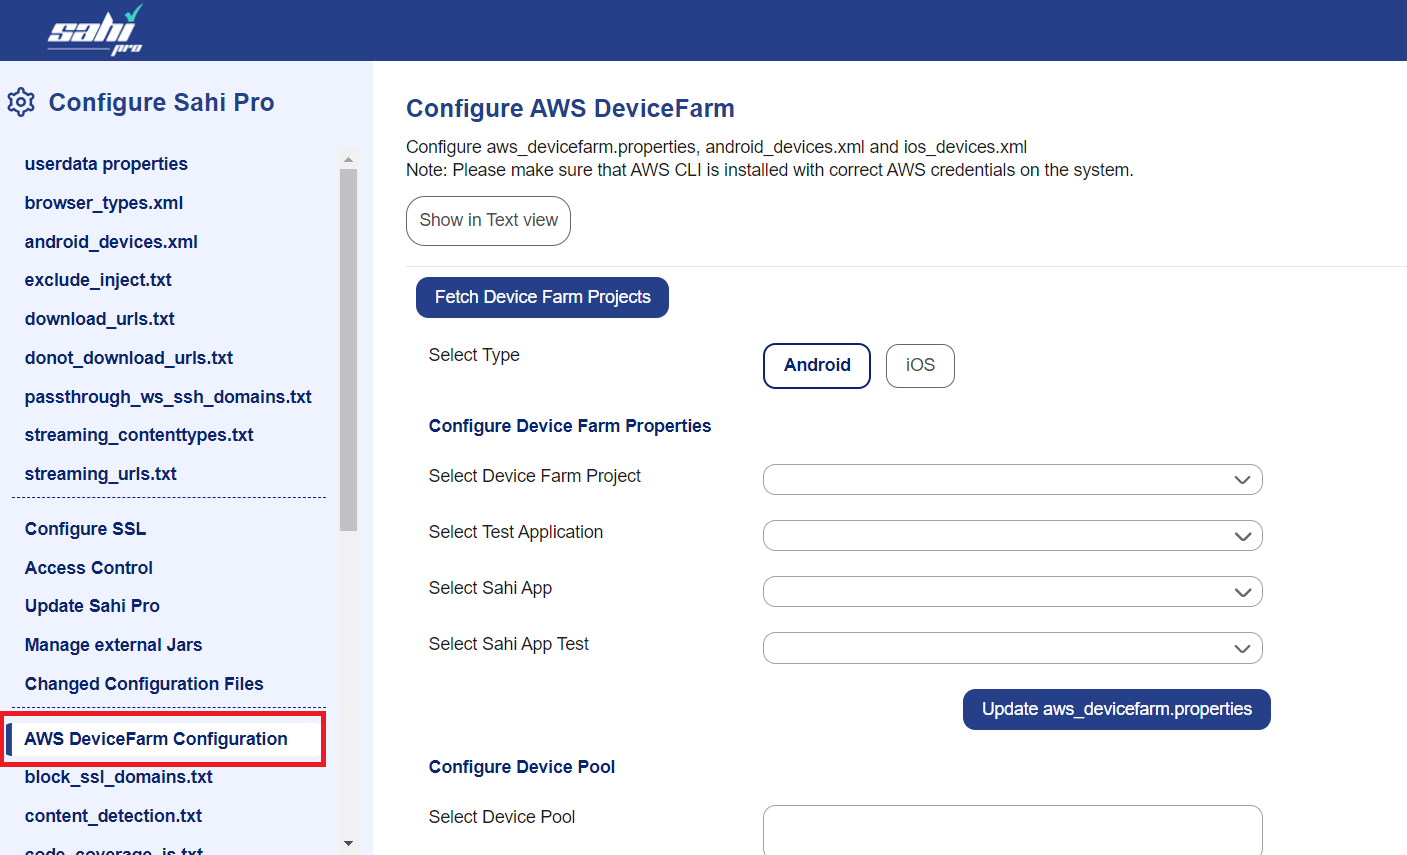Expand the Select Sahi App dropdown
This screenshot has width=1407, height=855.
(x=1012, y=592)
